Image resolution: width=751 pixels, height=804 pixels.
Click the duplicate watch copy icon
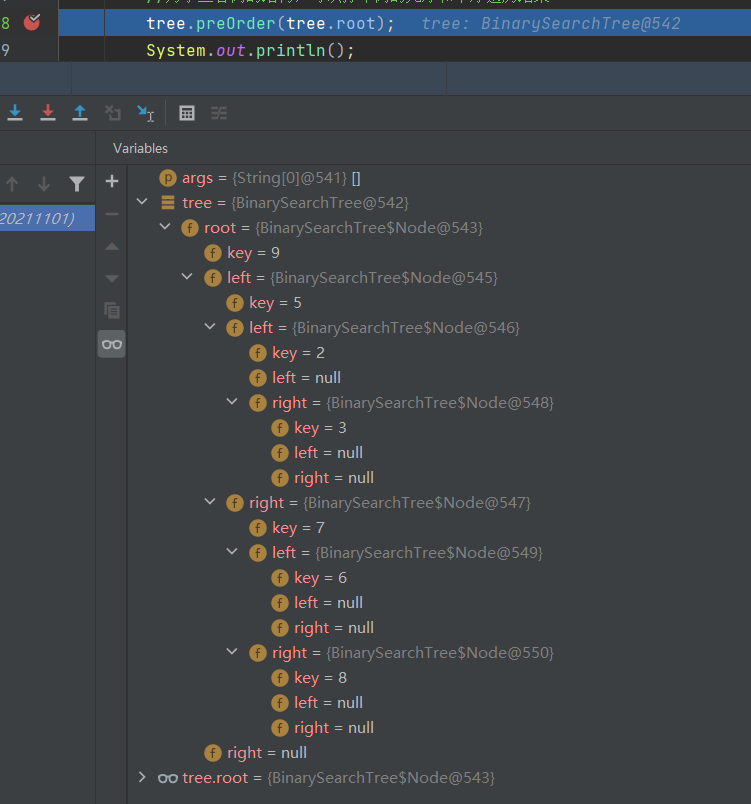pyautogui.click(x=112, y=310)
